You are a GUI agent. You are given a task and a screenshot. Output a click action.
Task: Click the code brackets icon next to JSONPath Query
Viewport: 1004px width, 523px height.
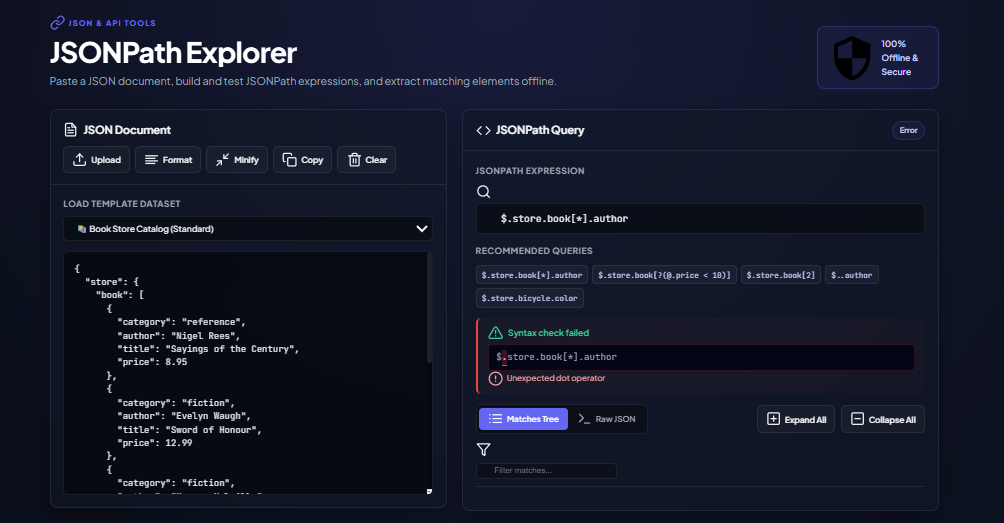[x=483, y=131]
